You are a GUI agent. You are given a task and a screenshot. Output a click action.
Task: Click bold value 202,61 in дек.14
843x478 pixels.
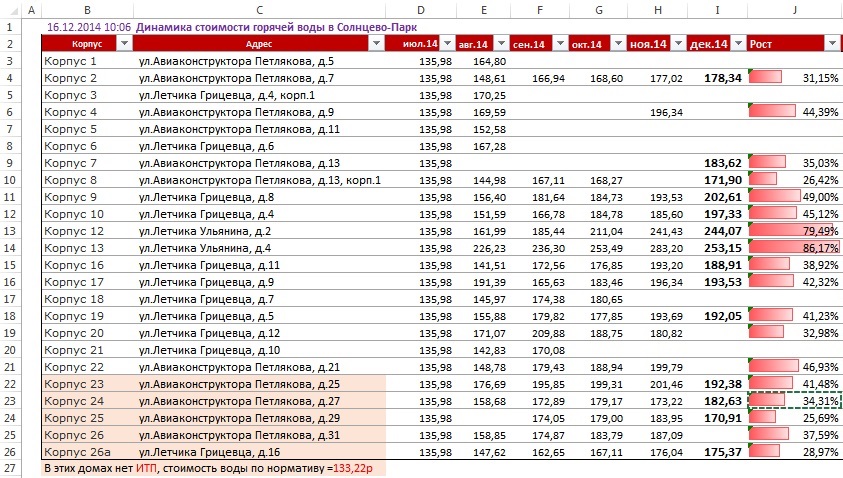723,197
